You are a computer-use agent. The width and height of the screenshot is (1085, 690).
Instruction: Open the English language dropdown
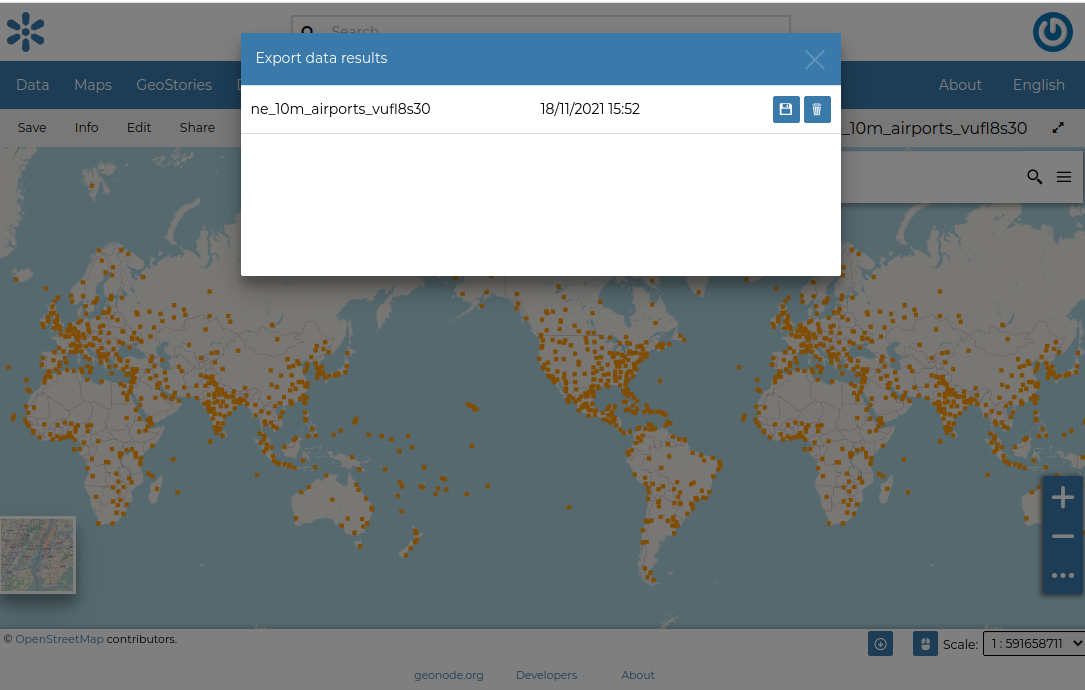coord(1038,85)
